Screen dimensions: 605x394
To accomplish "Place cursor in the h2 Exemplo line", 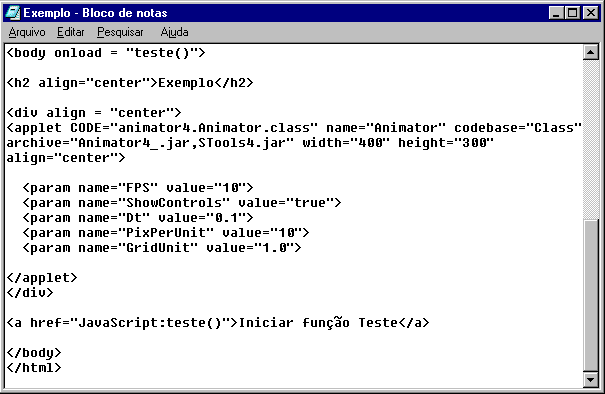I will [130, 83].
